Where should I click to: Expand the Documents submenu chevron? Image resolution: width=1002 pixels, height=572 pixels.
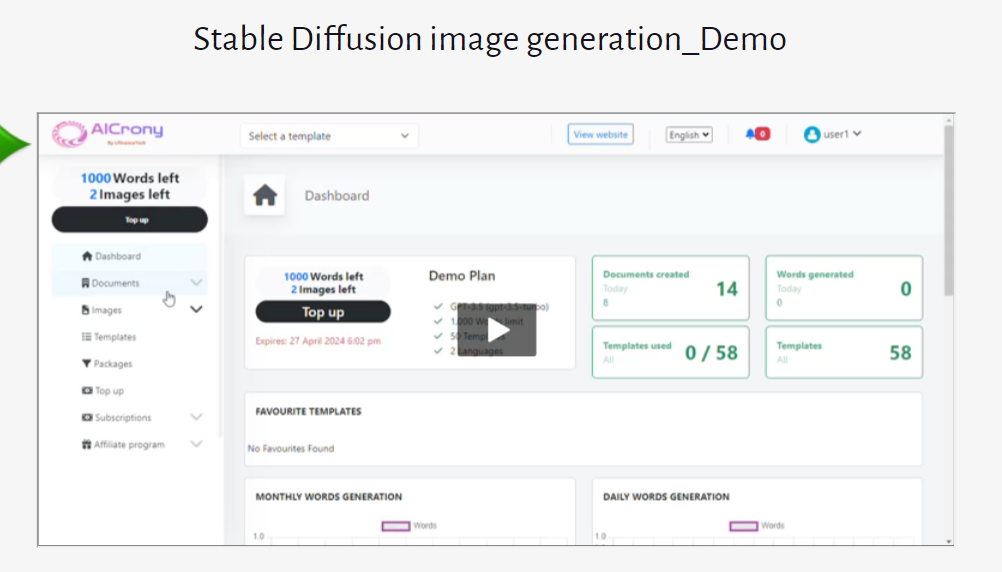pyautogui.click(x=196, y=282)
